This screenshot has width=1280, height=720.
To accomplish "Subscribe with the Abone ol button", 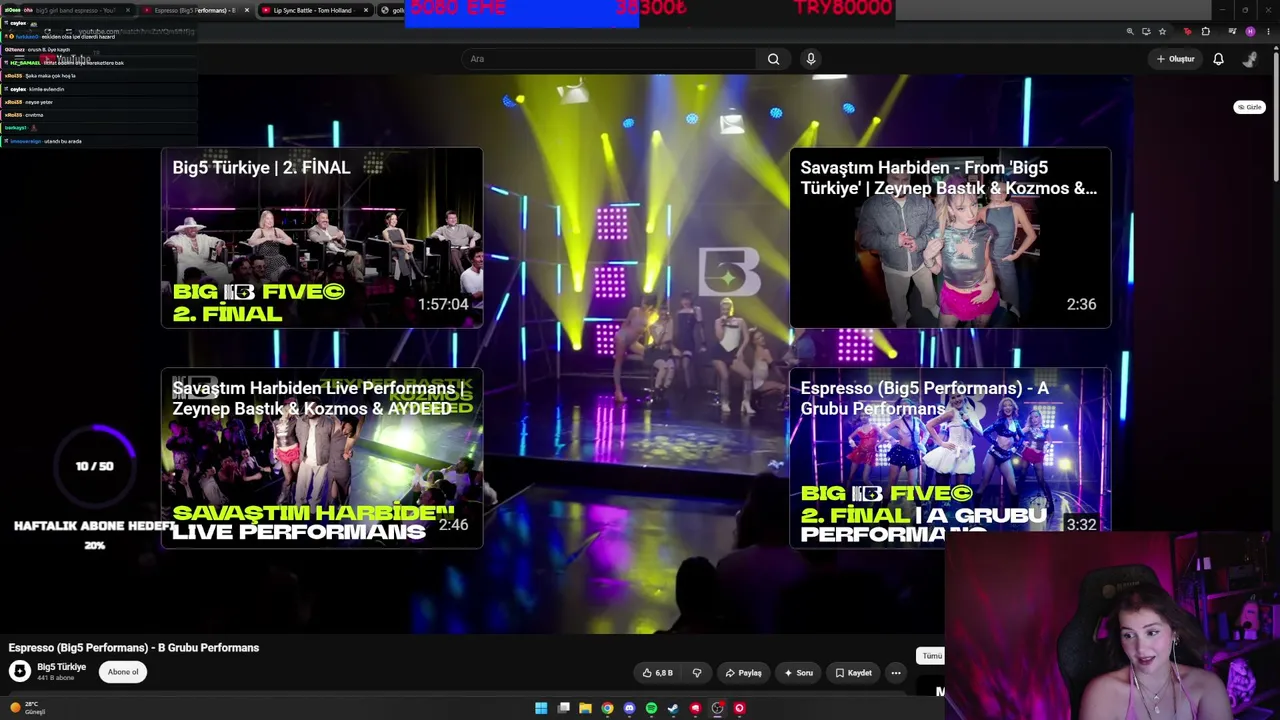I will pyautogui.click(x=123, y=672).
